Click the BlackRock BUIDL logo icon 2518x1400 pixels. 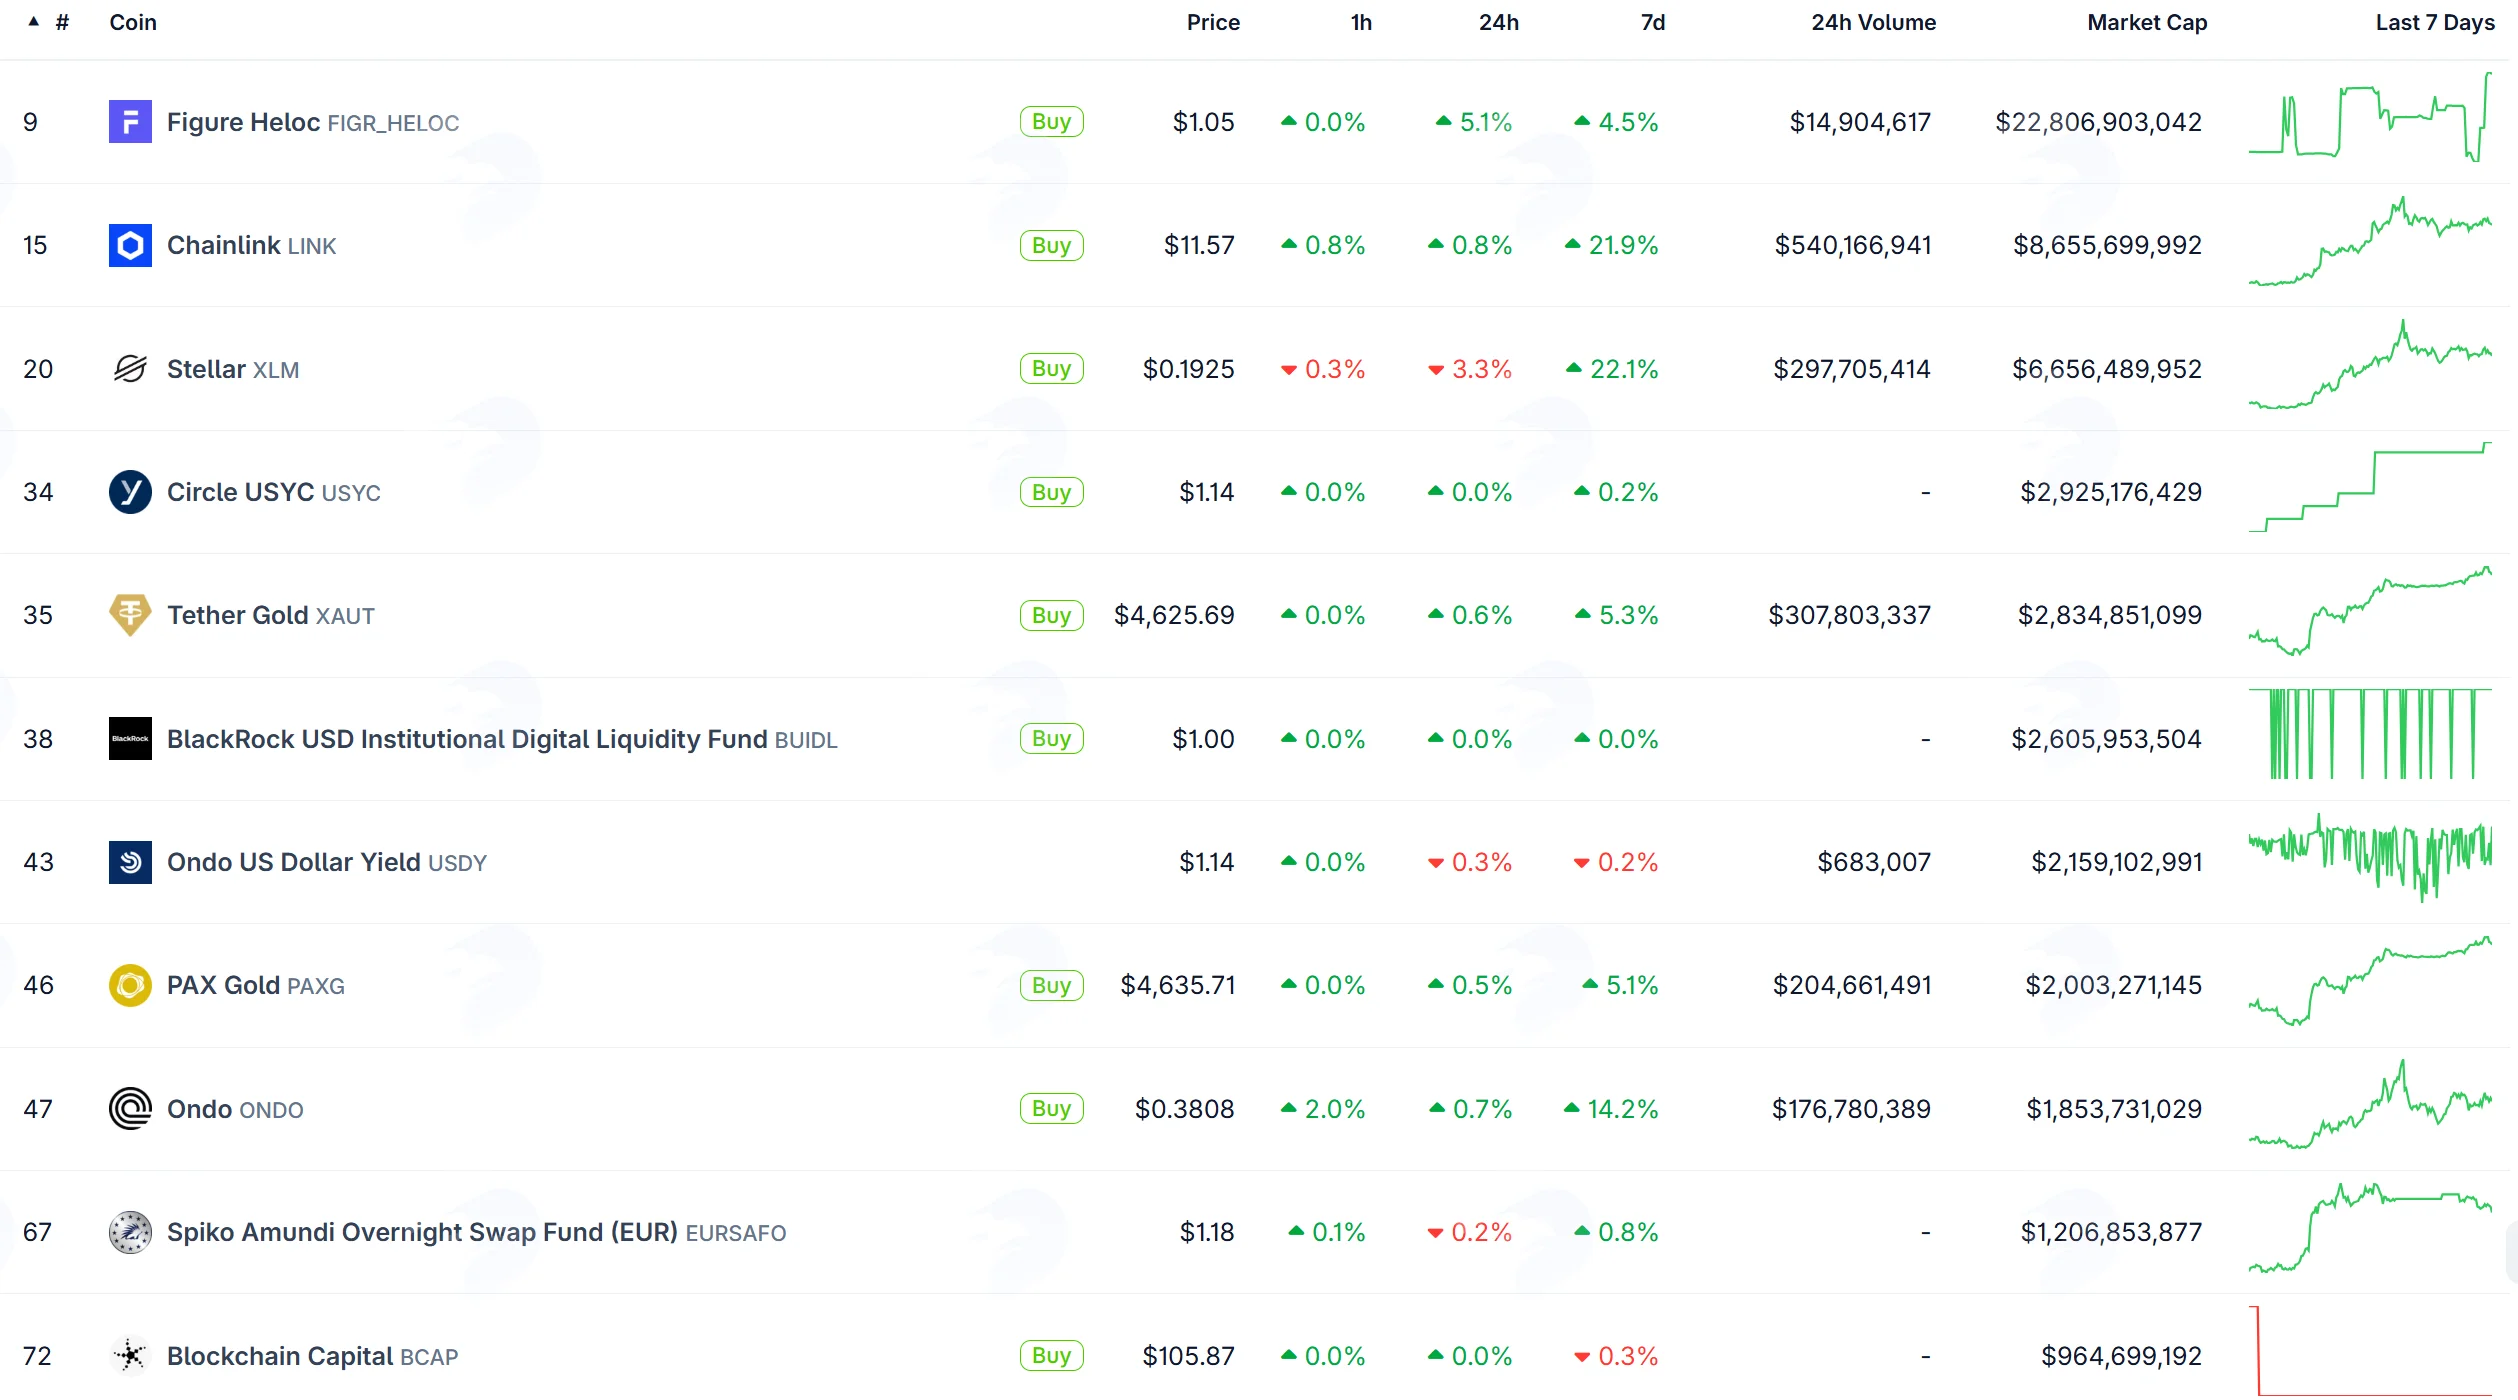(x=130, y=739)
